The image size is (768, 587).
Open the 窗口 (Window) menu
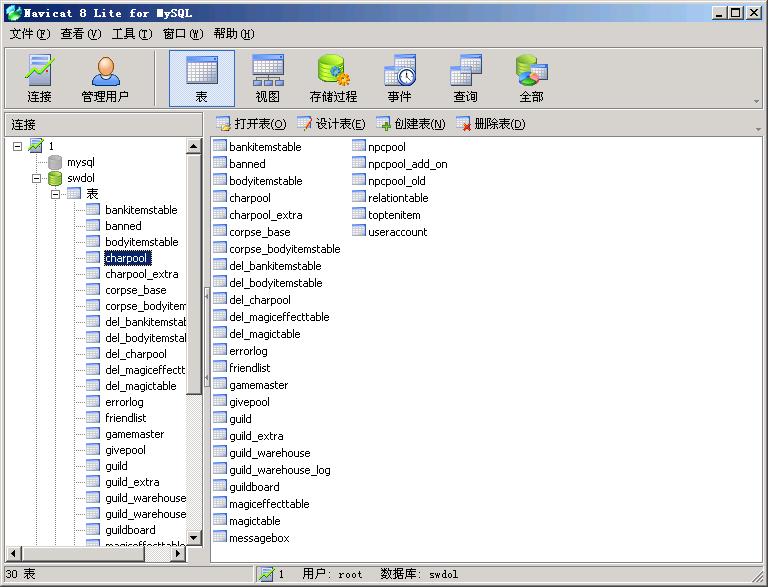(x=183, y=34)
